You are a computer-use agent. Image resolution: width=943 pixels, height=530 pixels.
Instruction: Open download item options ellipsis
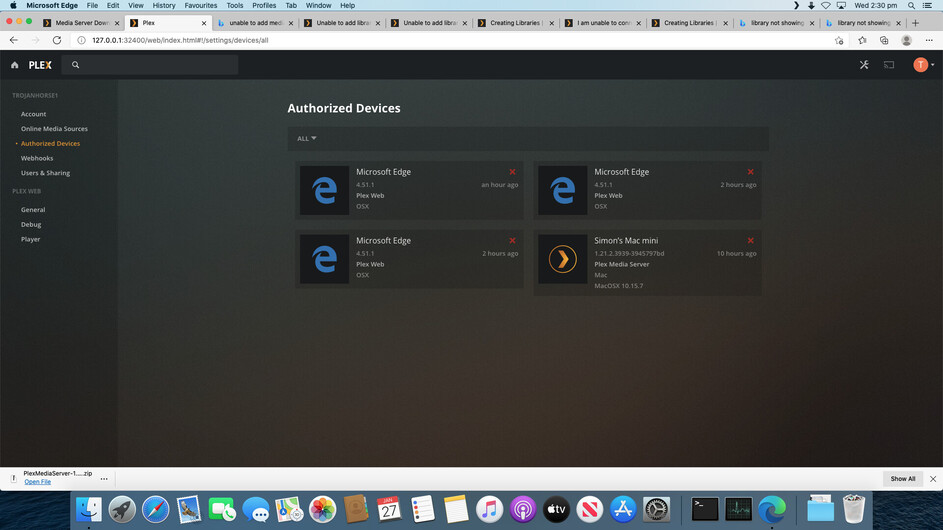pyautogui.click(x=104, y=479)
